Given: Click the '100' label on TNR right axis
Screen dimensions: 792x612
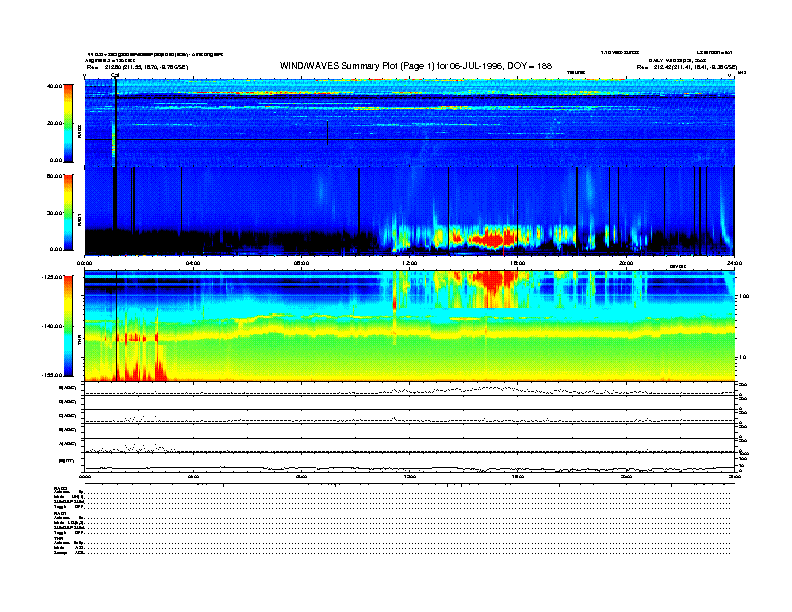Looking at the screenshot, I should 744,296.
